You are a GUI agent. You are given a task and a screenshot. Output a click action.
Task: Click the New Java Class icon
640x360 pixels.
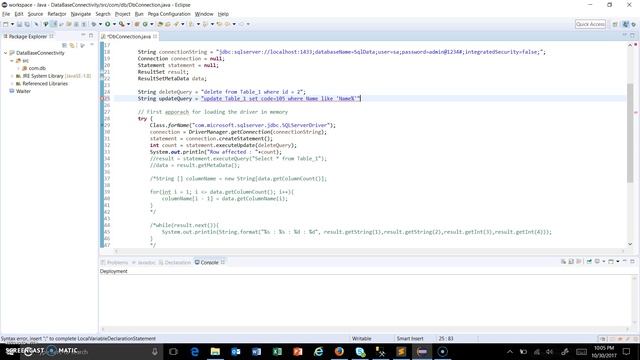coord(145,24)
